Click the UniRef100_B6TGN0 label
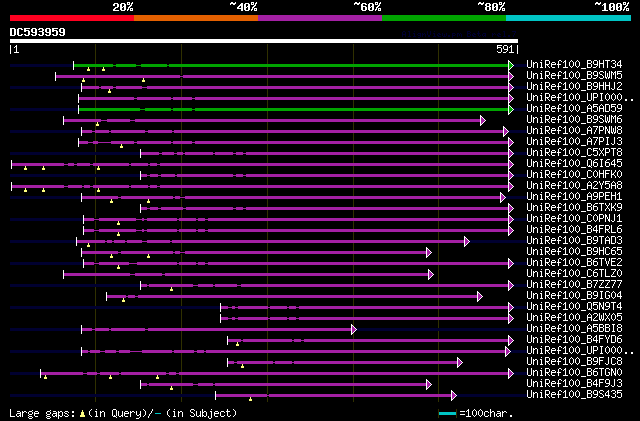This screenshot has width=640, height=421. pos(574,373)
